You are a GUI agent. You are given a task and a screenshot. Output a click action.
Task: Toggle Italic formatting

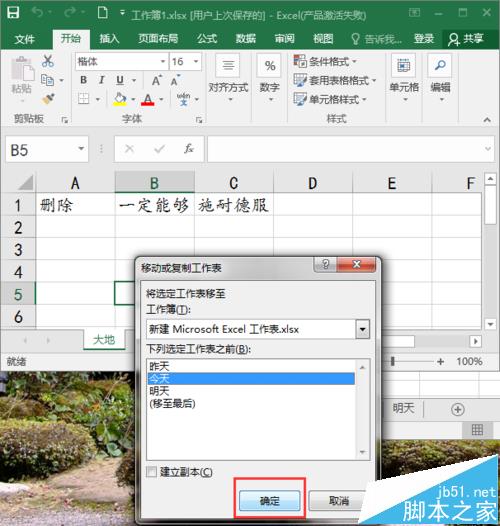pyautogui.click(x=101, y=80)
